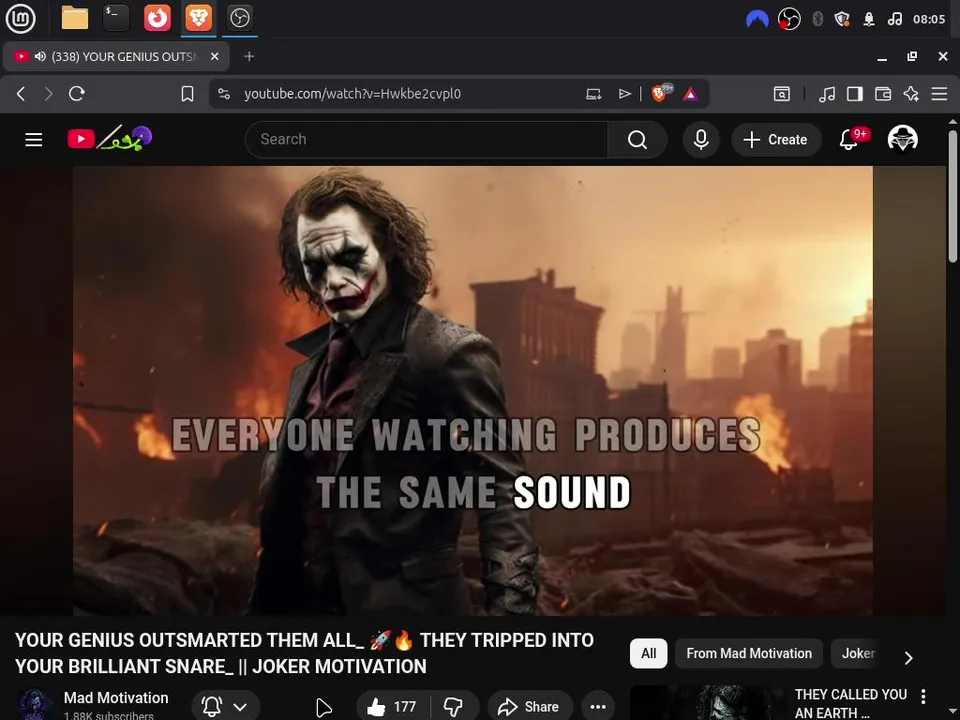Share this video

[x=530, y=707]
